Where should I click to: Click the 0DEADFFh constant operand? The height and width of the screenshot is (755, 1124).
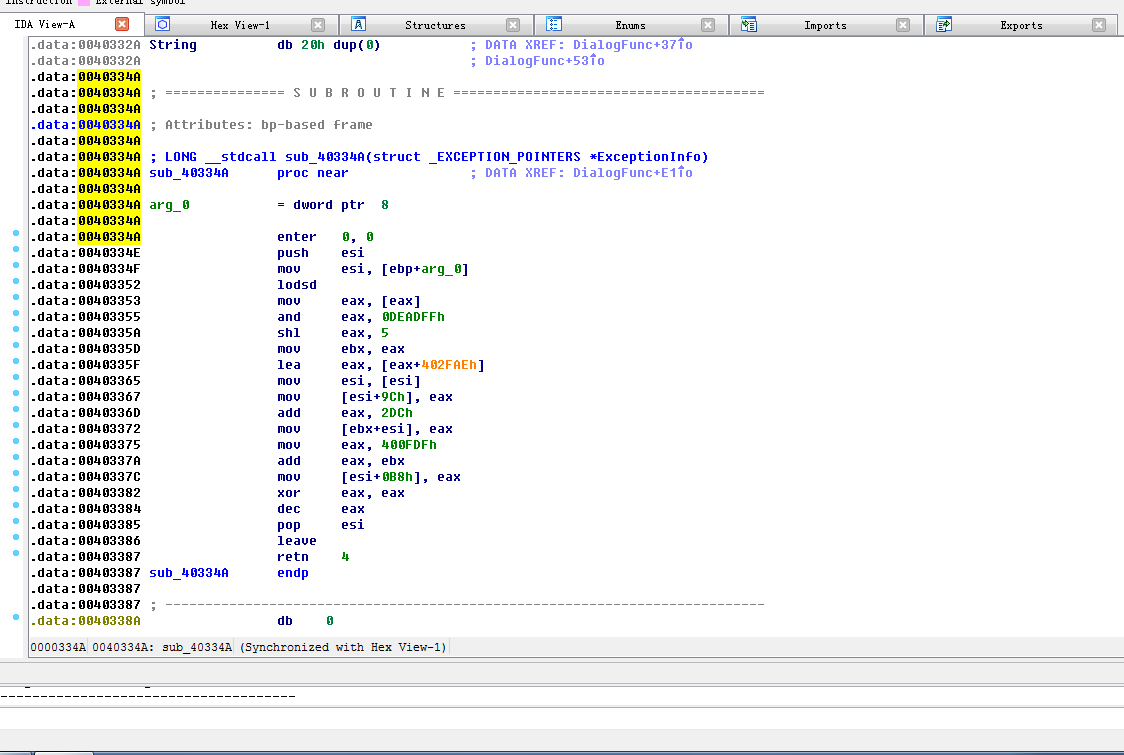click(413, 317)
